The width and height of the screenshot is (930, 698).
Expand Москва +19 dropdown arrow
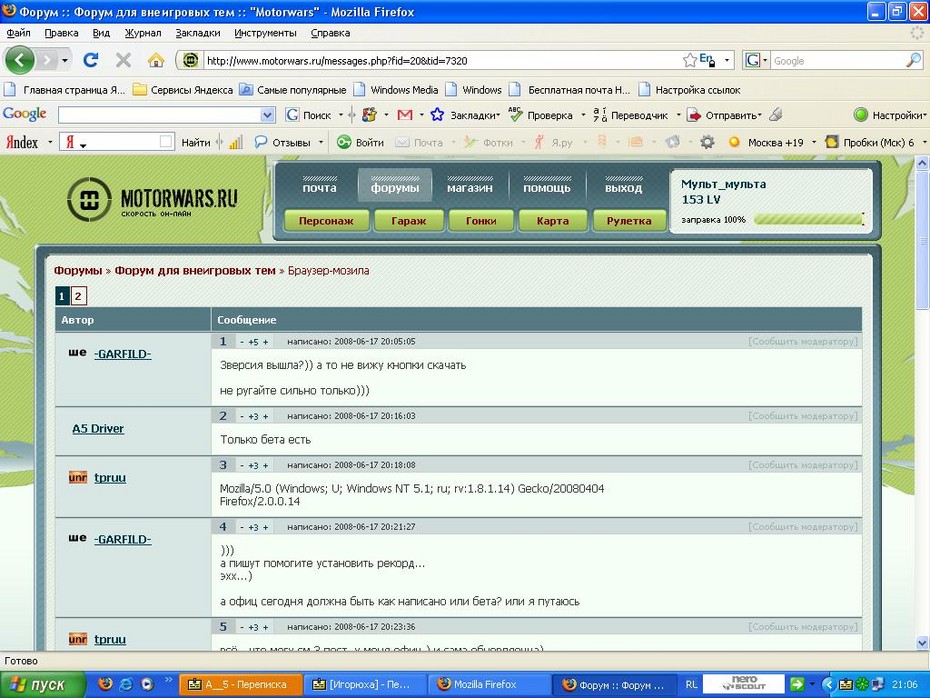pyautogui.click(x=814, y=142)
